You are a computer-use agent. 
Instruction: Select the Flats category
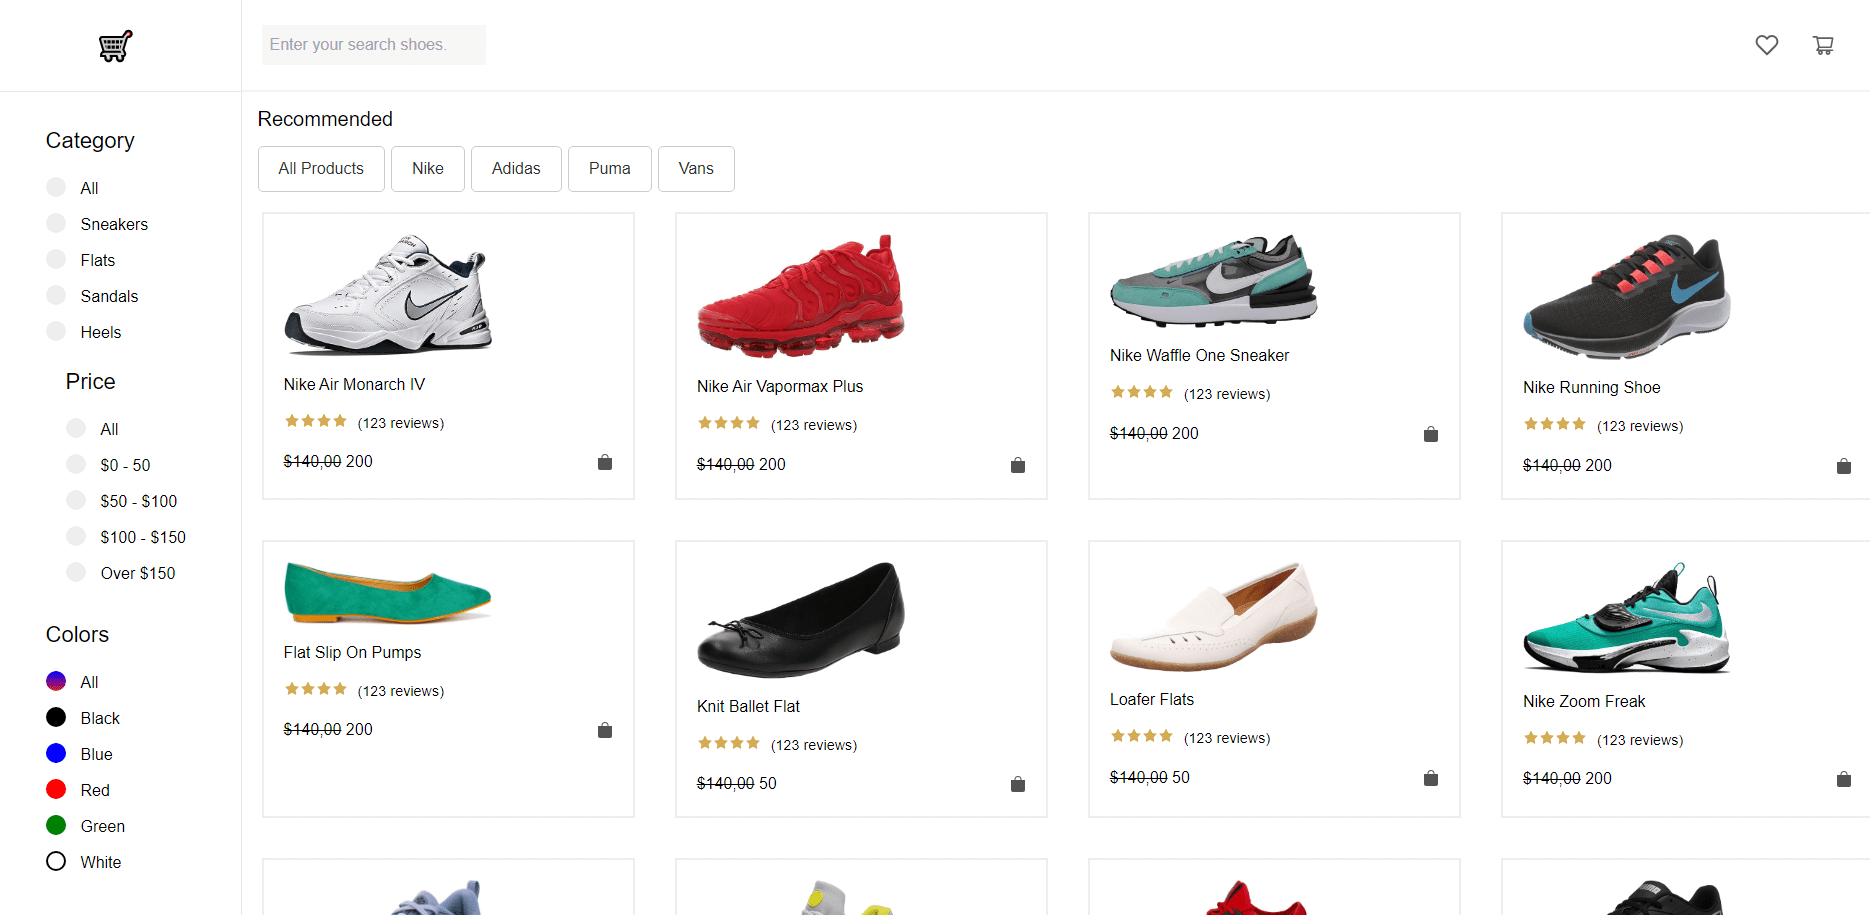coord(56,259)
